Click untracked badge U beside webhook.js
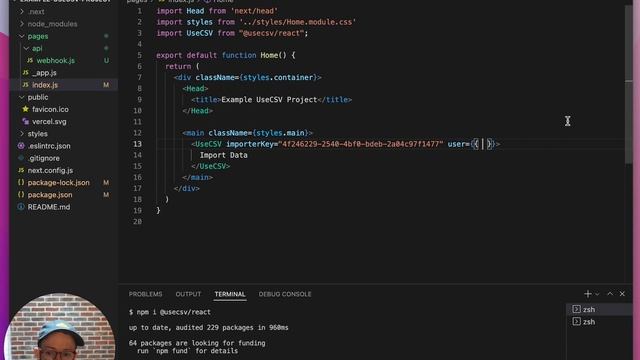 click(x=106, y=60)
